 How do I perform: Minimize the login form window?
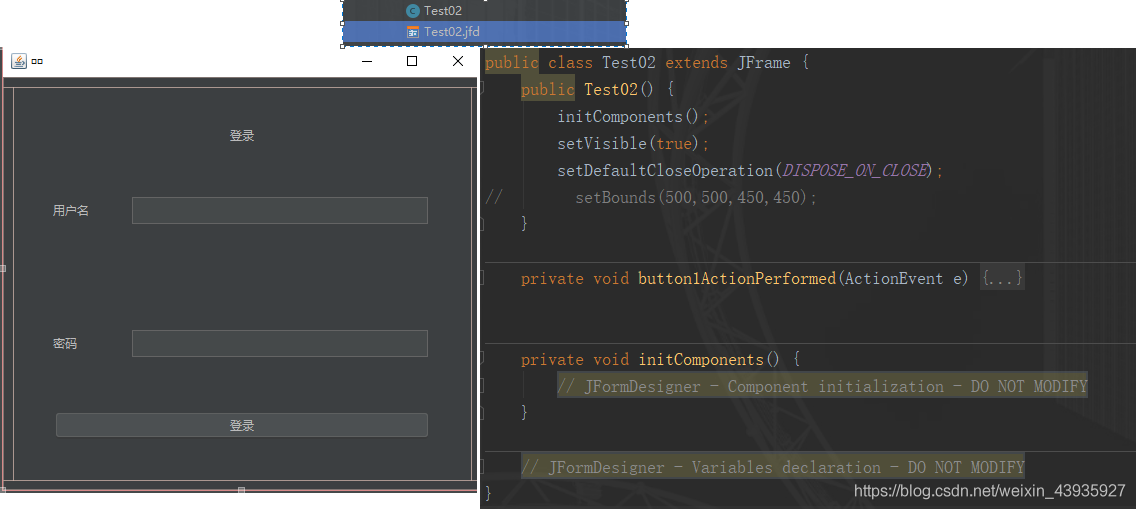tap(367, 61)
